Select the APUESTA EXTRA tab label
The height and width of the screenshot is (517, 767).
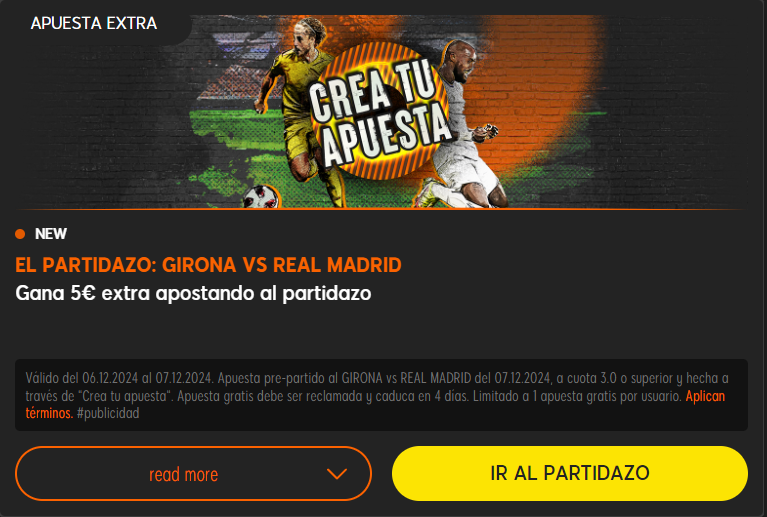94,23
